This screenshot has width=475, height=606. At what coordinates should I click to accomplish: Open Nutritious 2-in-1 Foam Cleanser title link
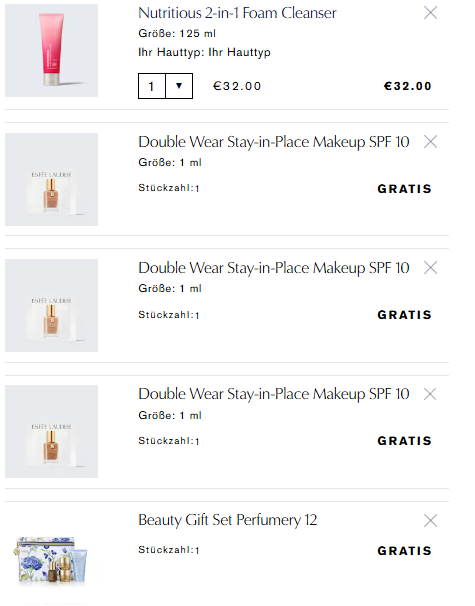[237, 13]
